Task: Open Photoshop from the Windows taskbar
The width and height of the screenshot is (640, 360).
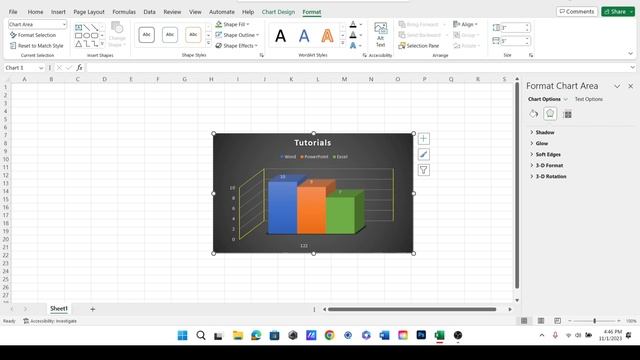Action: pyautogui.click(x=421, y=335)
